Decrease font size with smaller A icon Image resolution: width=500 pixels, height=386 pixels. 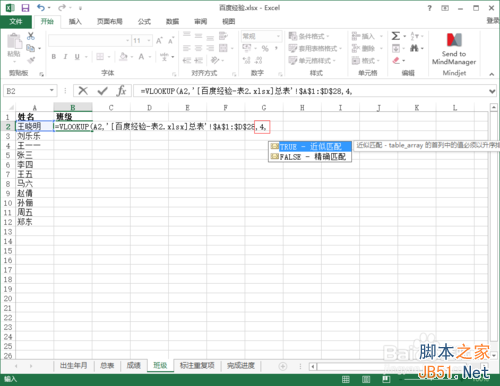click(171, 41)
